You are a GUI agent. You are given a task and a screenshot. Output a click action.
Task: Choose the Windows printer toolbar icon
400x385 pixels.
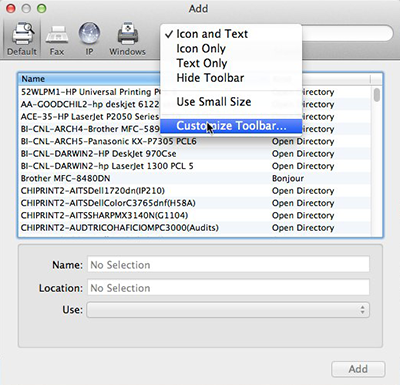point(127,39)
